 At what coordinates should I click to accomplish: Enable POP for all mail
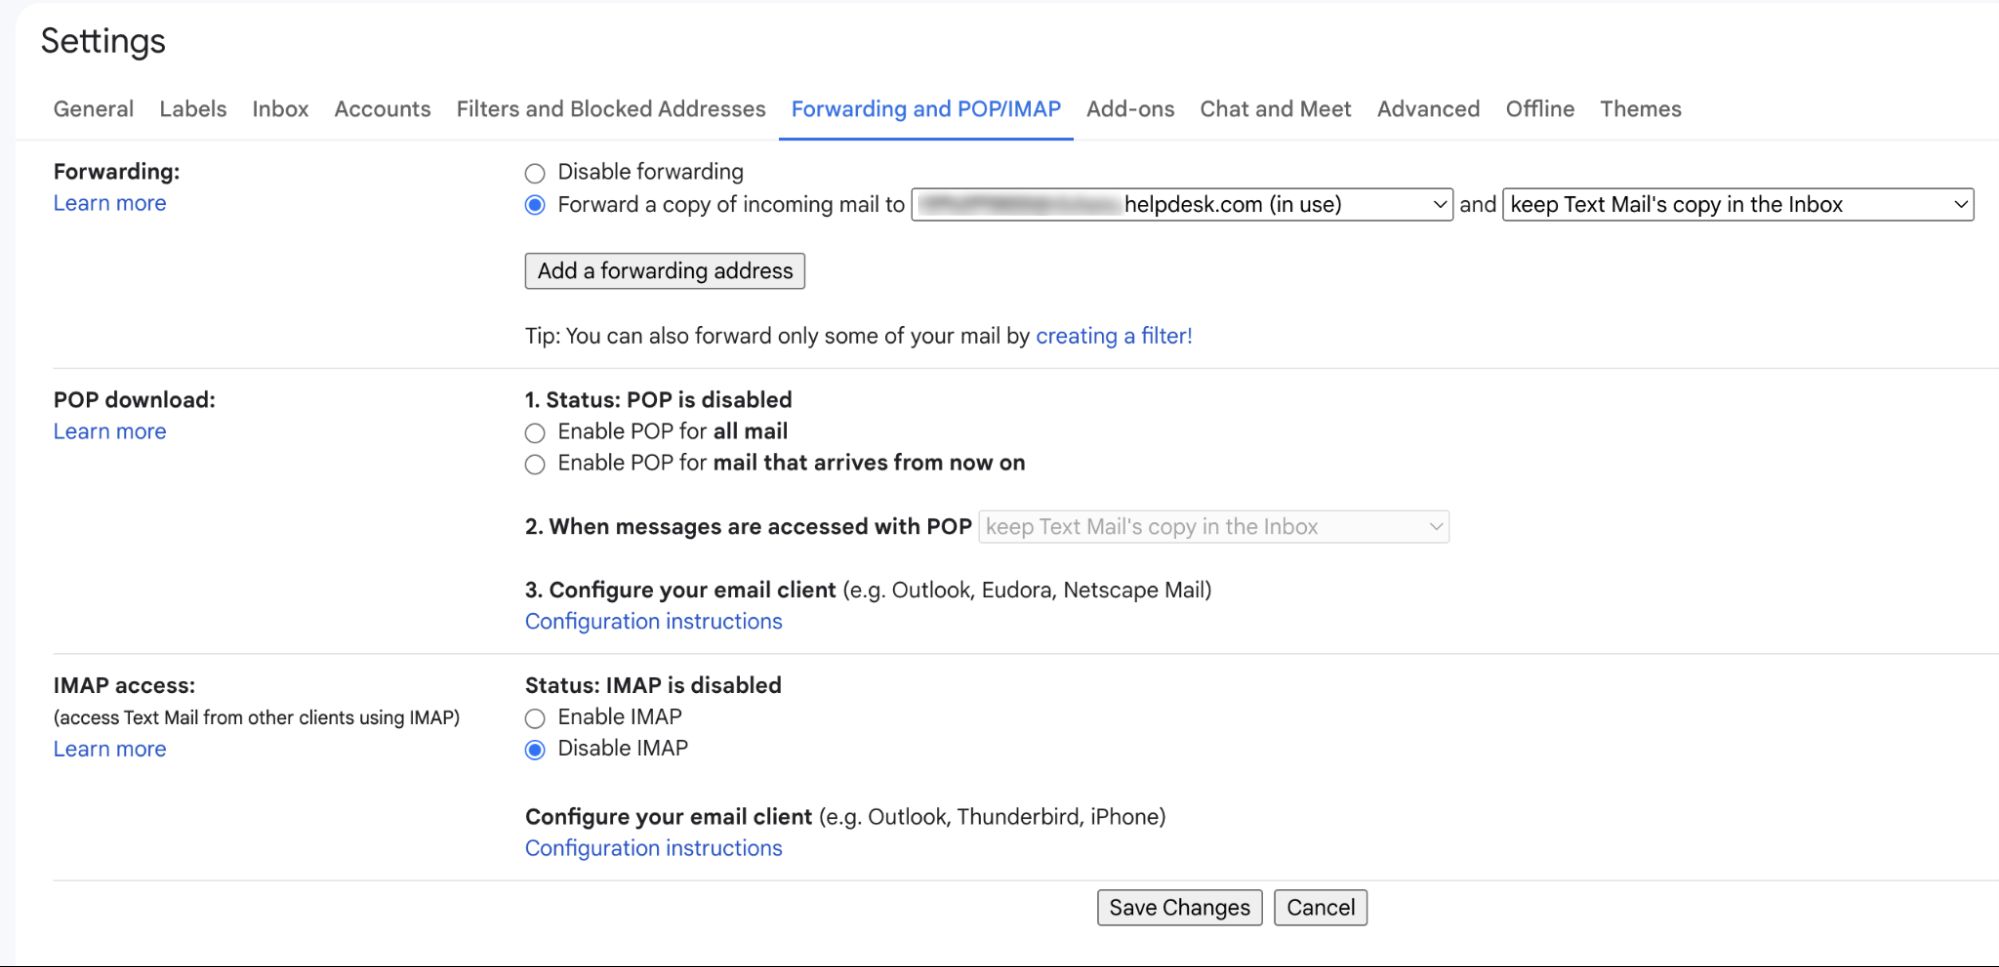(x=535, y=432)
